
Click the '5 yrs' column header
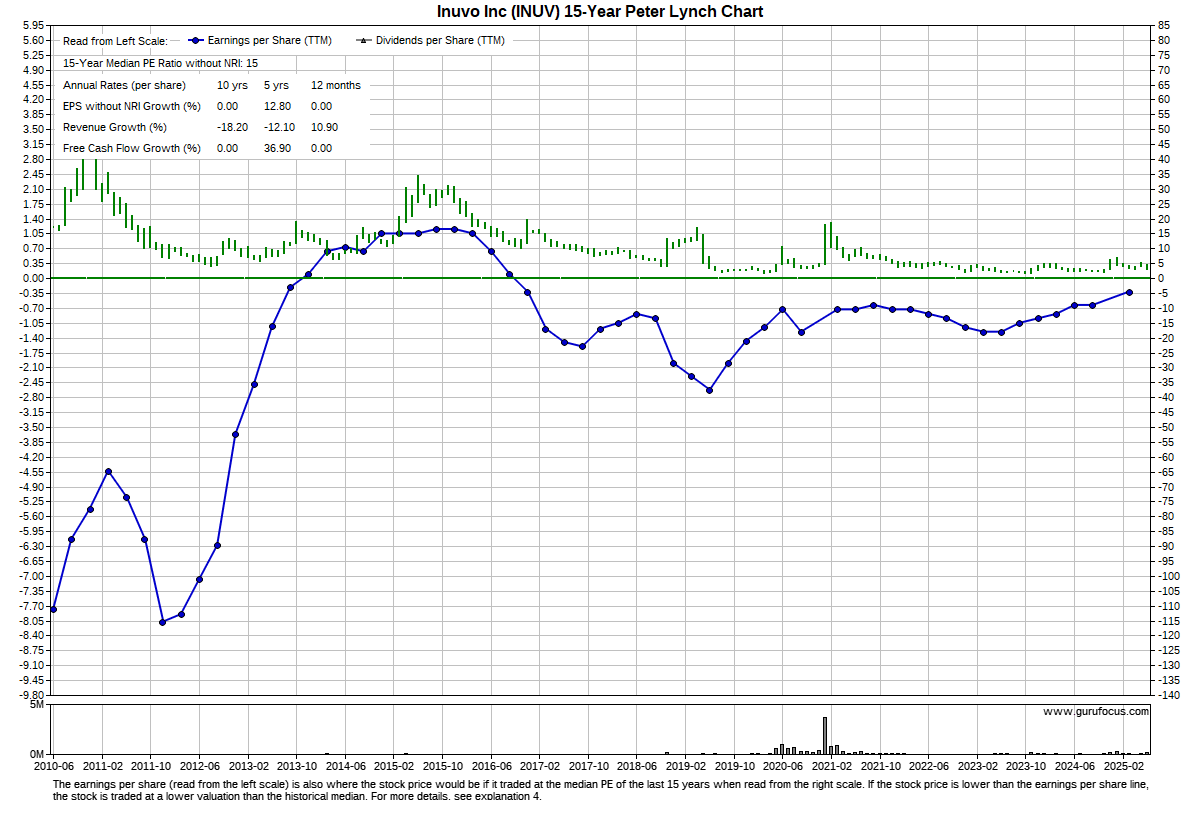click(276, 85)
